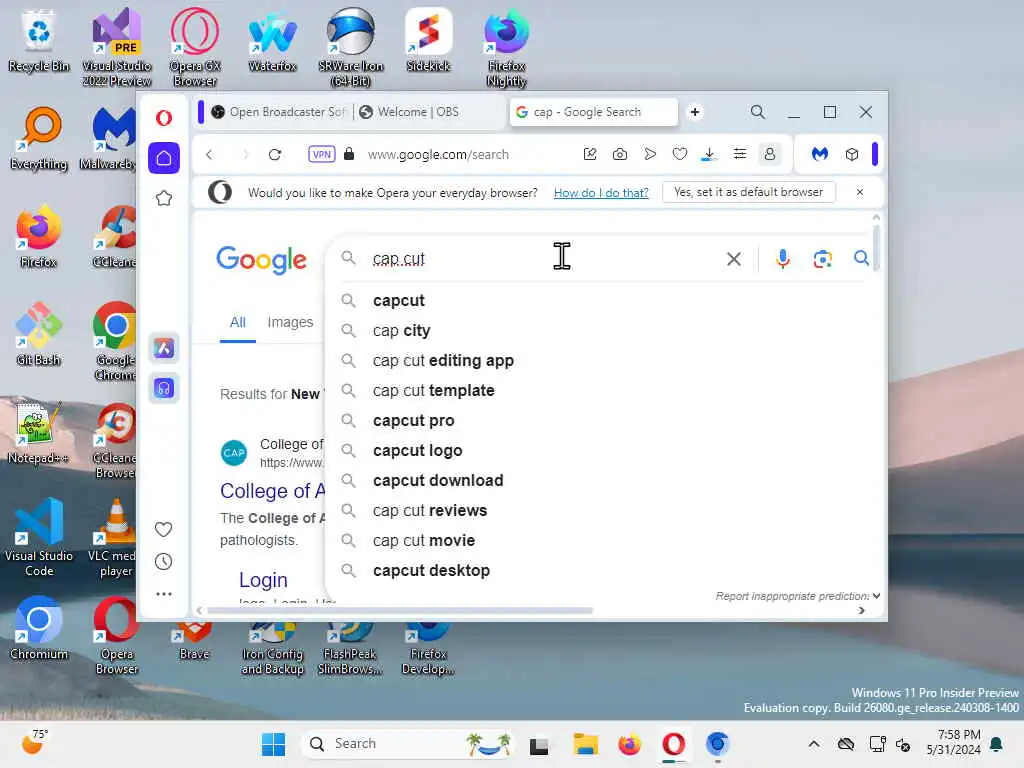The height and width of the screenshot is (768, 1024).
Task: Go back to the previous page
Action: 209,155
